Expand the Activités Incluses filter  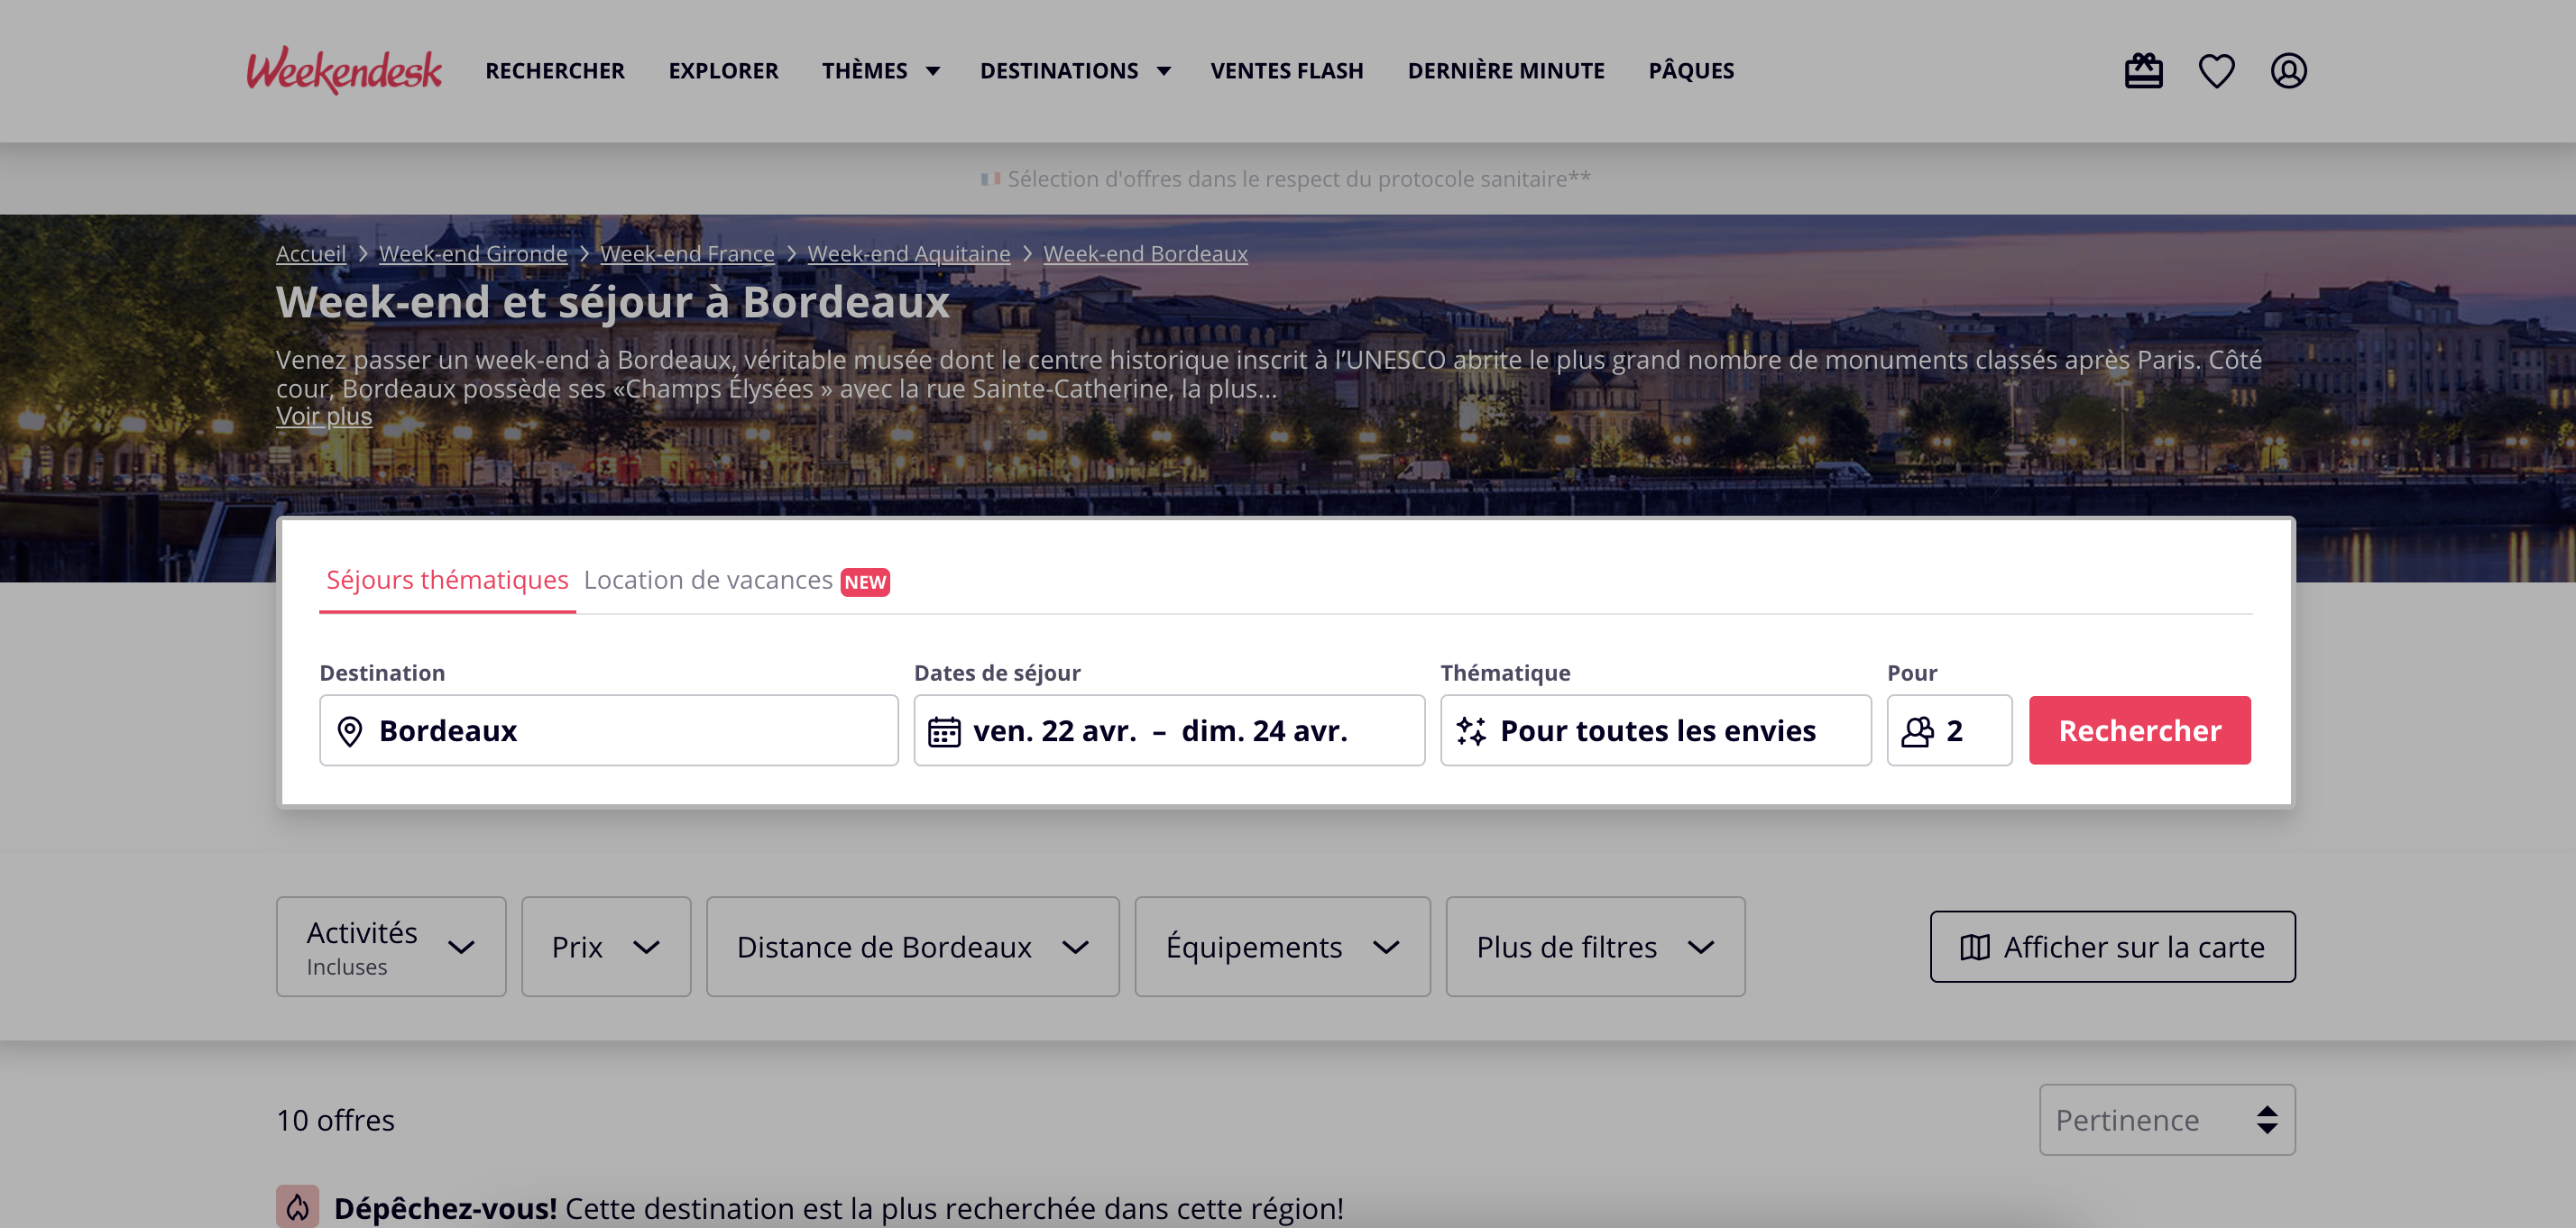pyautogui.click(x=391, y=946)
